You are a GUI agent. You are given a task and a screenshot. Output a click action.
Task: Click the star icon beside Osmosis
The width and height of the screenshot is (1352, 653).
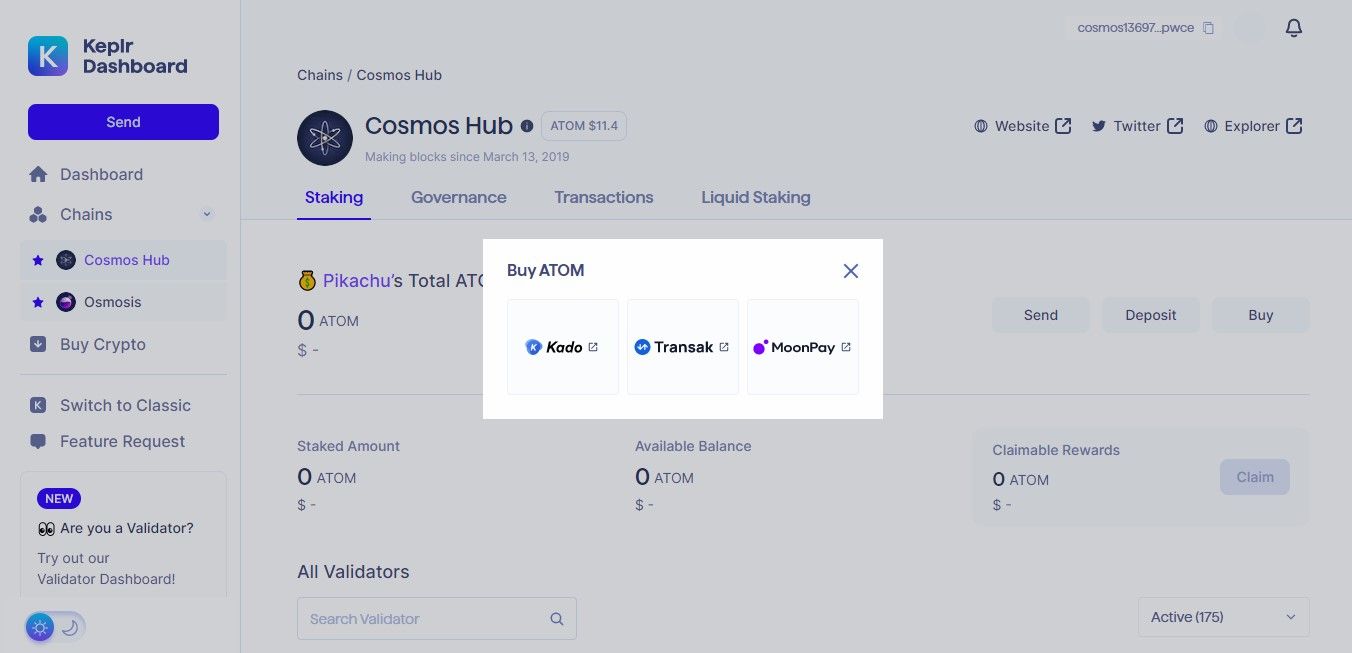click(38, 302)
